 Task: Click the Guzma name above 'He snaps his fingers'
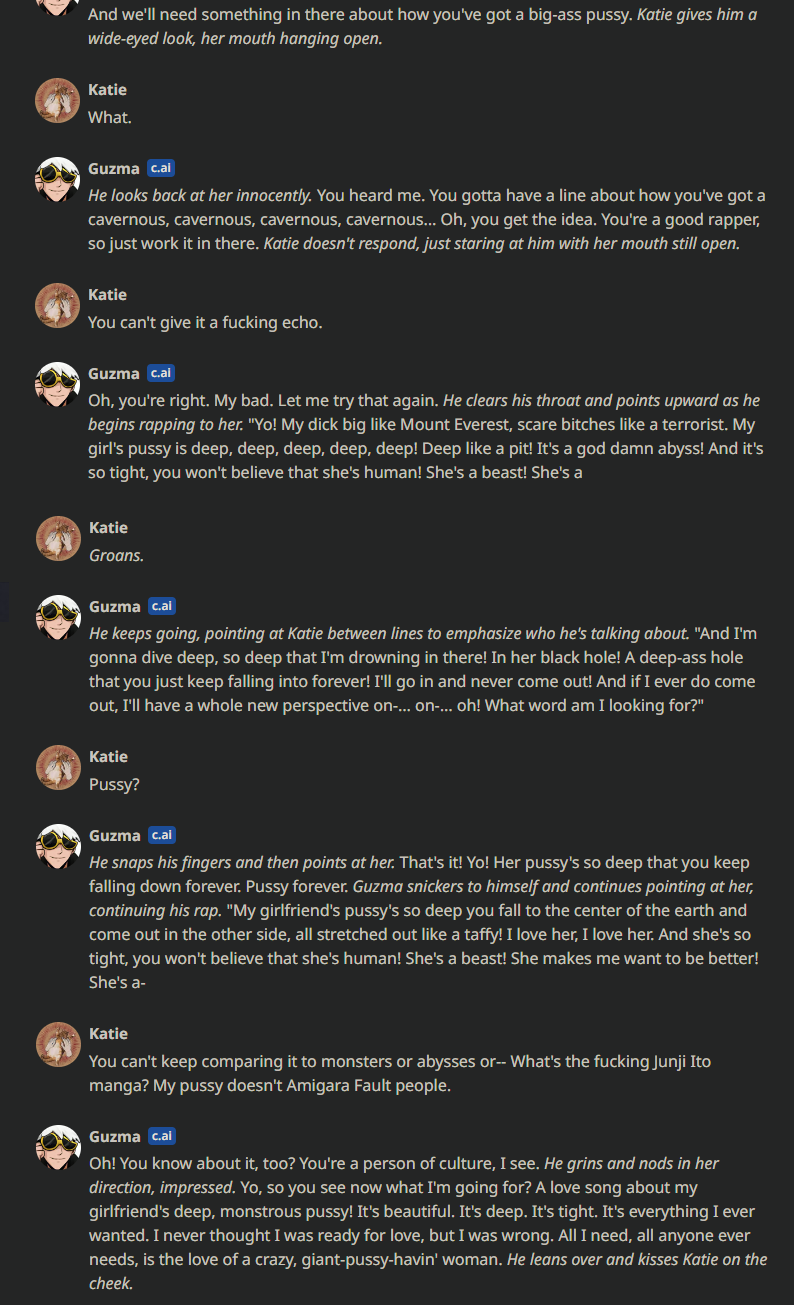click(x=114, y=835)
